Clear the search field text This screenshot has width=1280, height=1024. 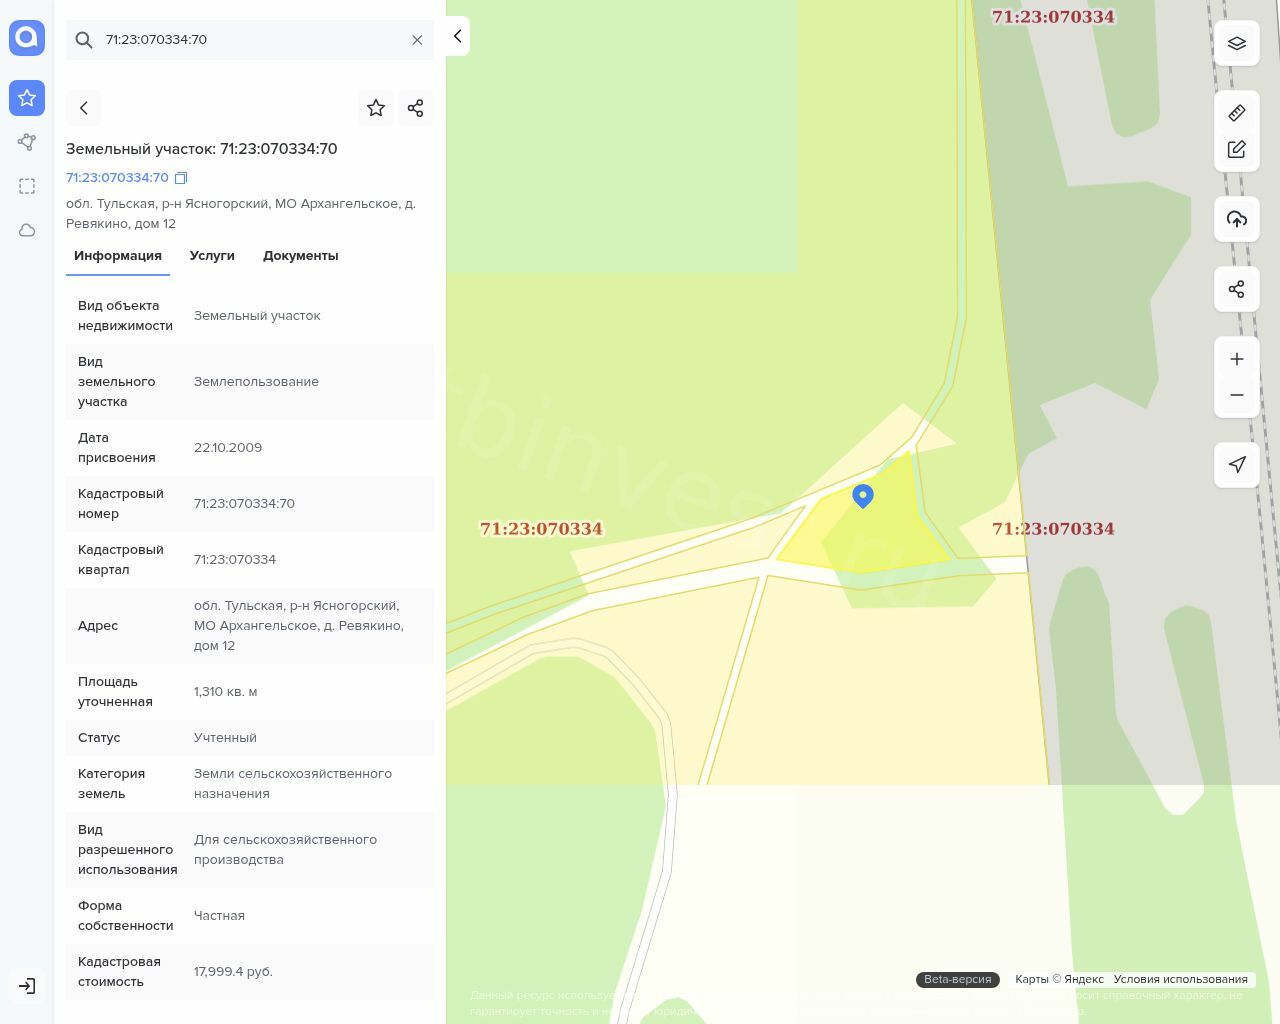click(417, 40)
